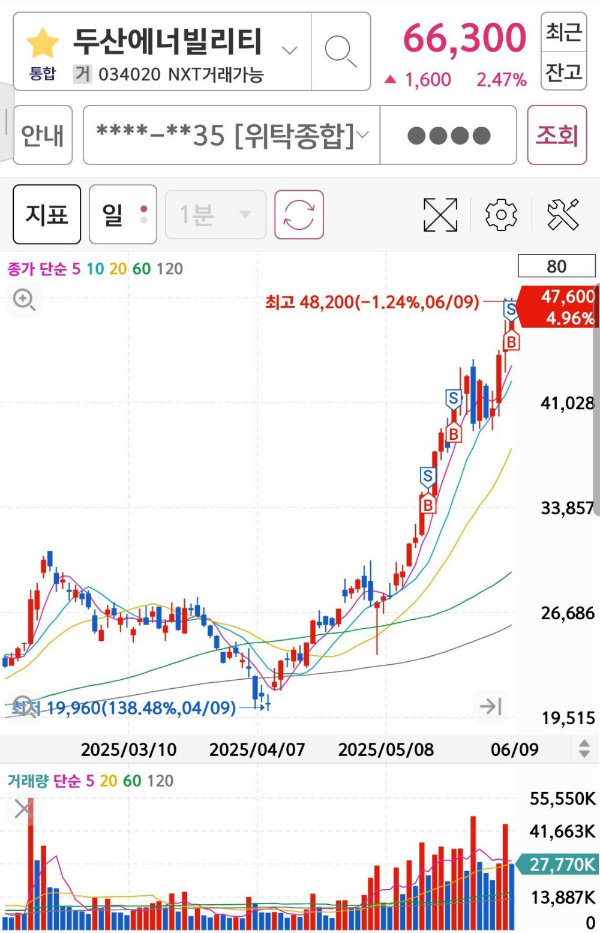Image resolution: width=600 pixels, height=933 pixels.
Task: Click the 최고 48,200 high label
Action: (x=372, y=302)
